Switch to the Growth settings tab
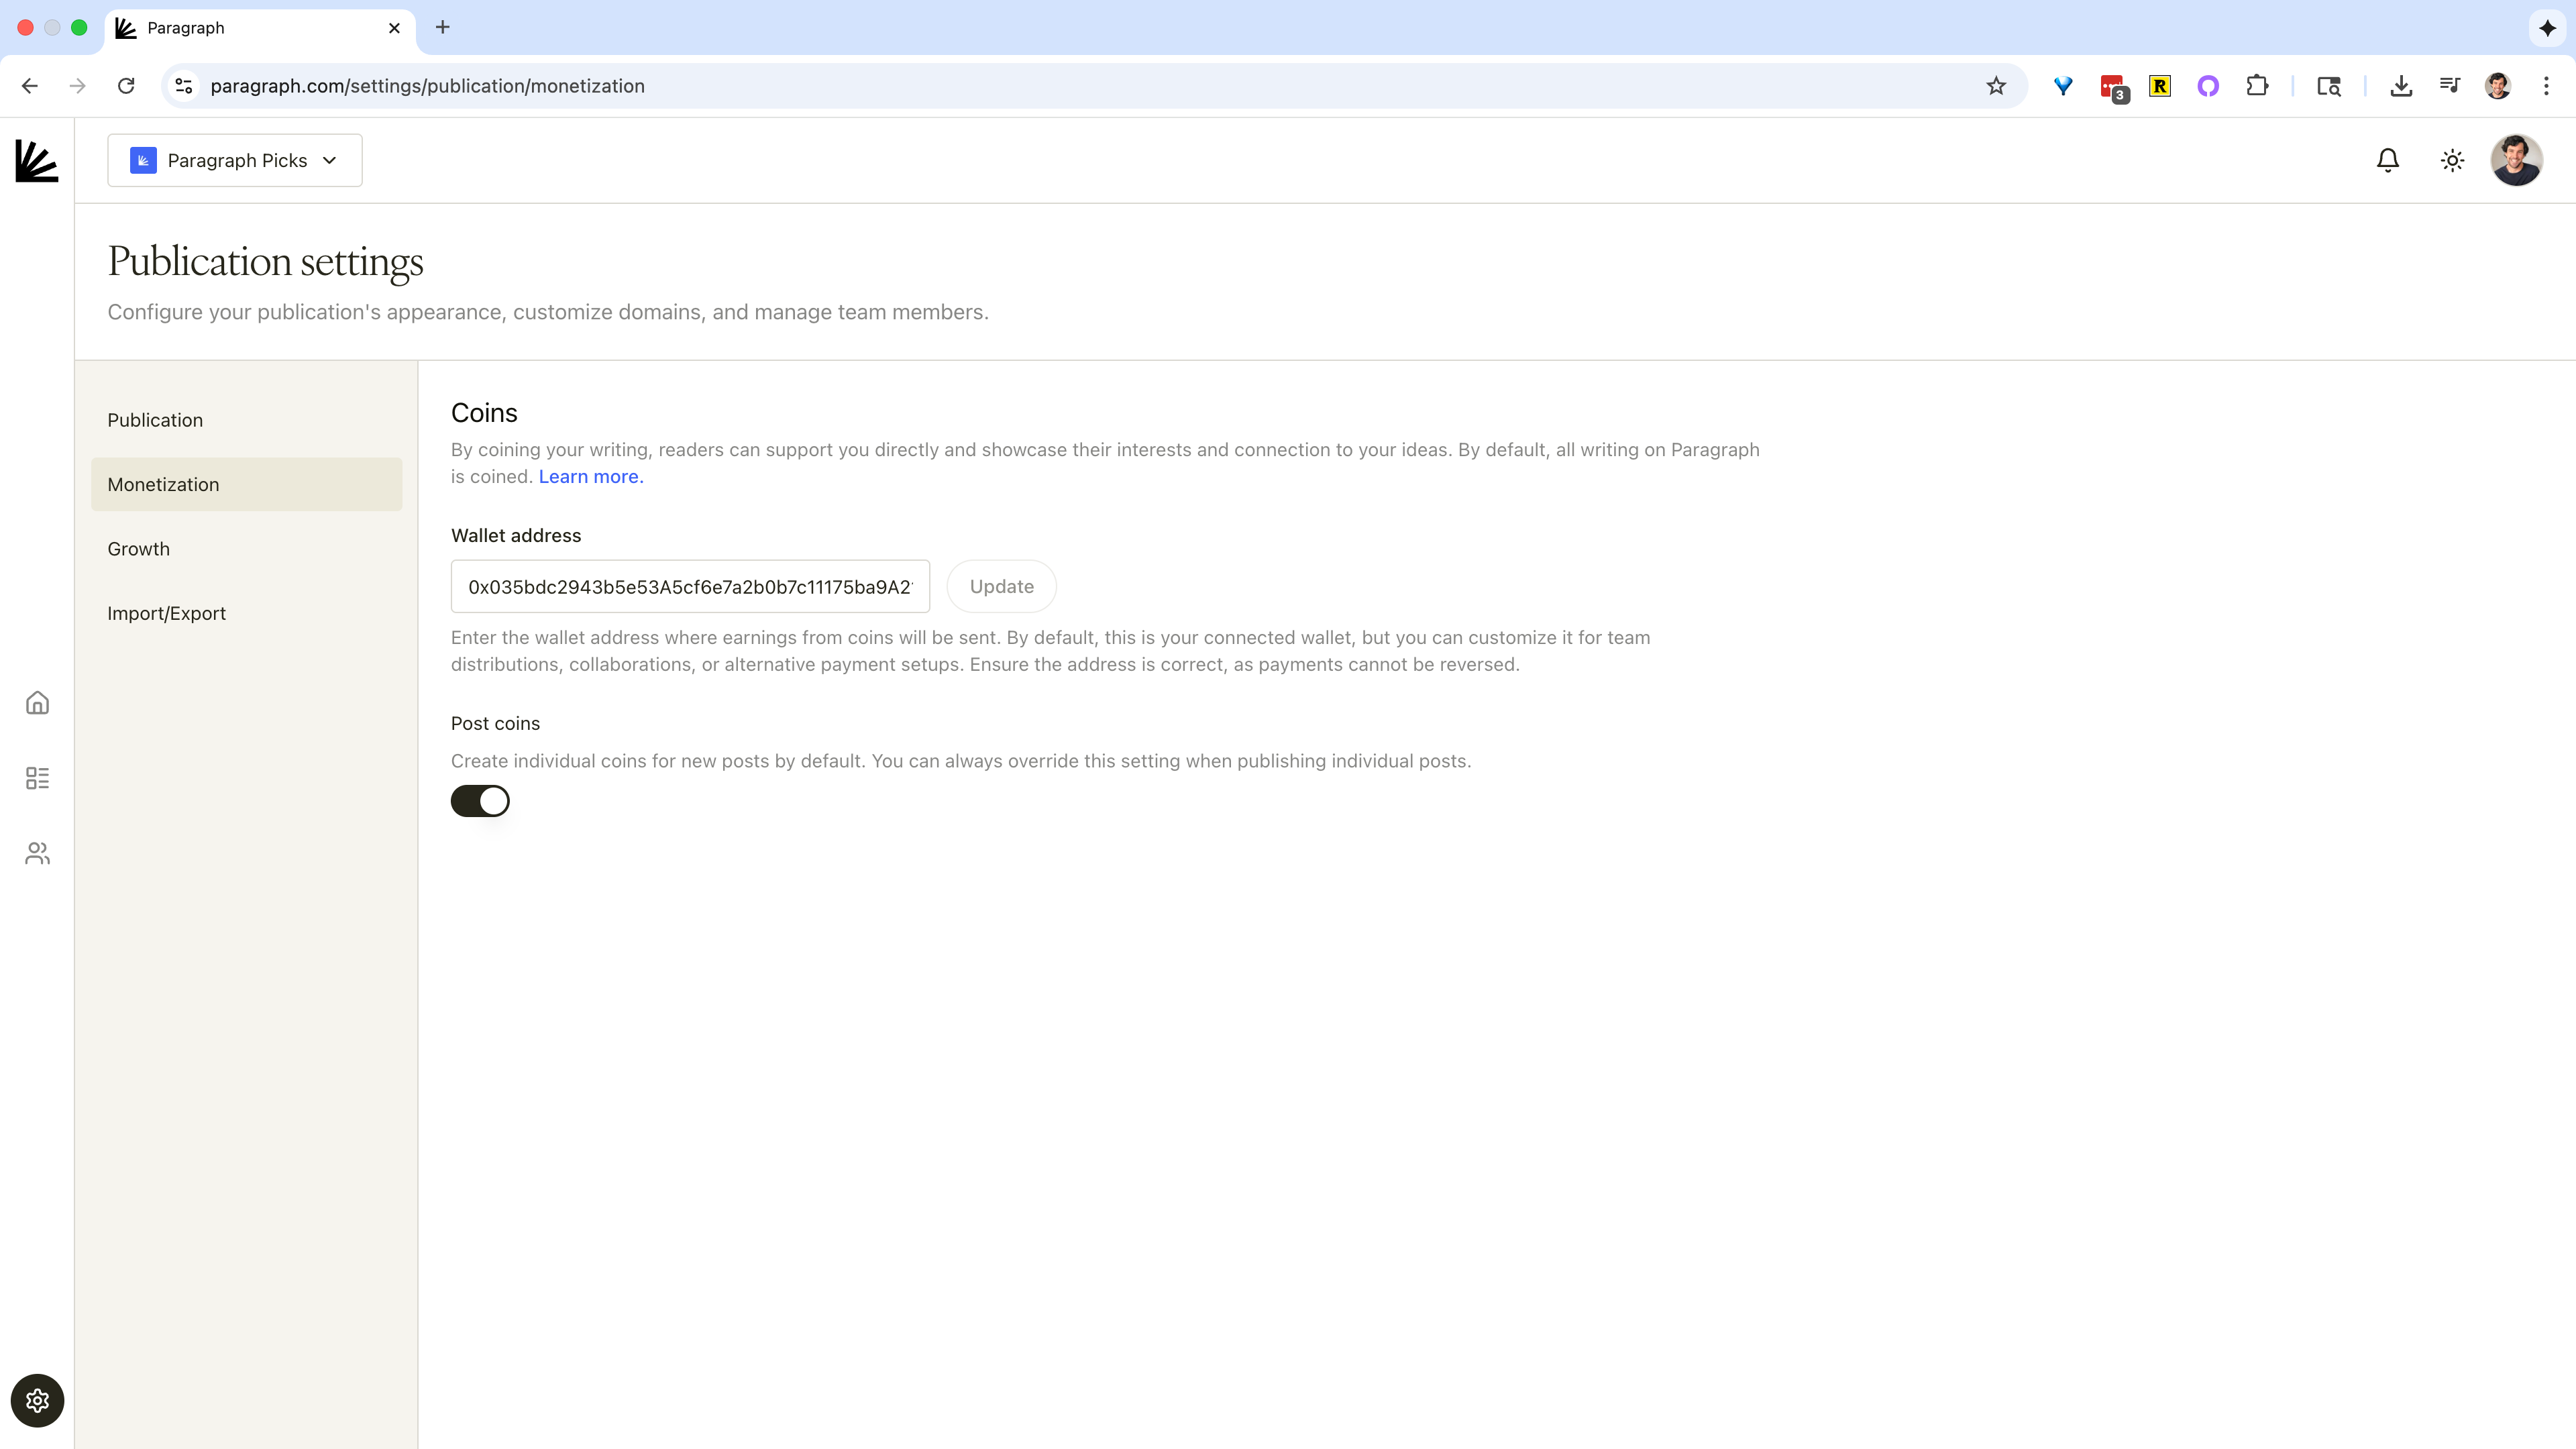 [x=139, y=549]
